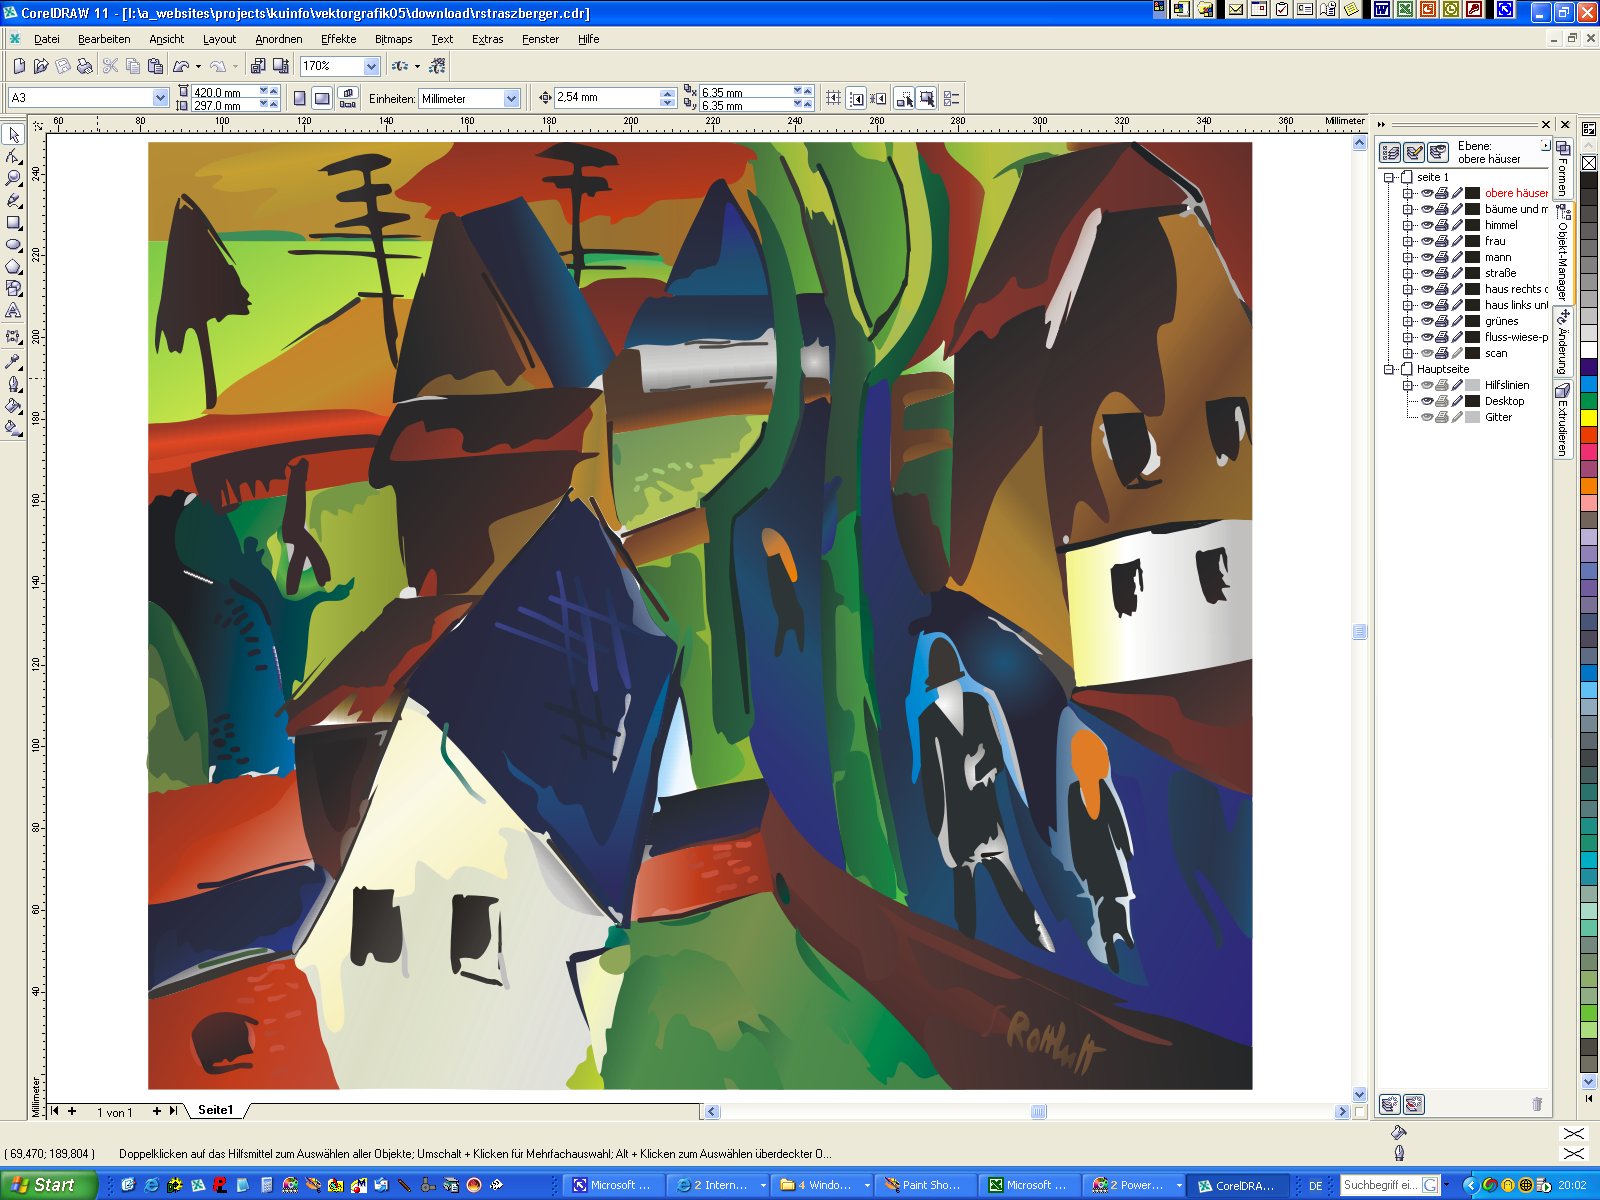Image resolution: width=1600 pixels, height=1200 pixels.
Task: Select the Rectangle tool
Action: 14,222
